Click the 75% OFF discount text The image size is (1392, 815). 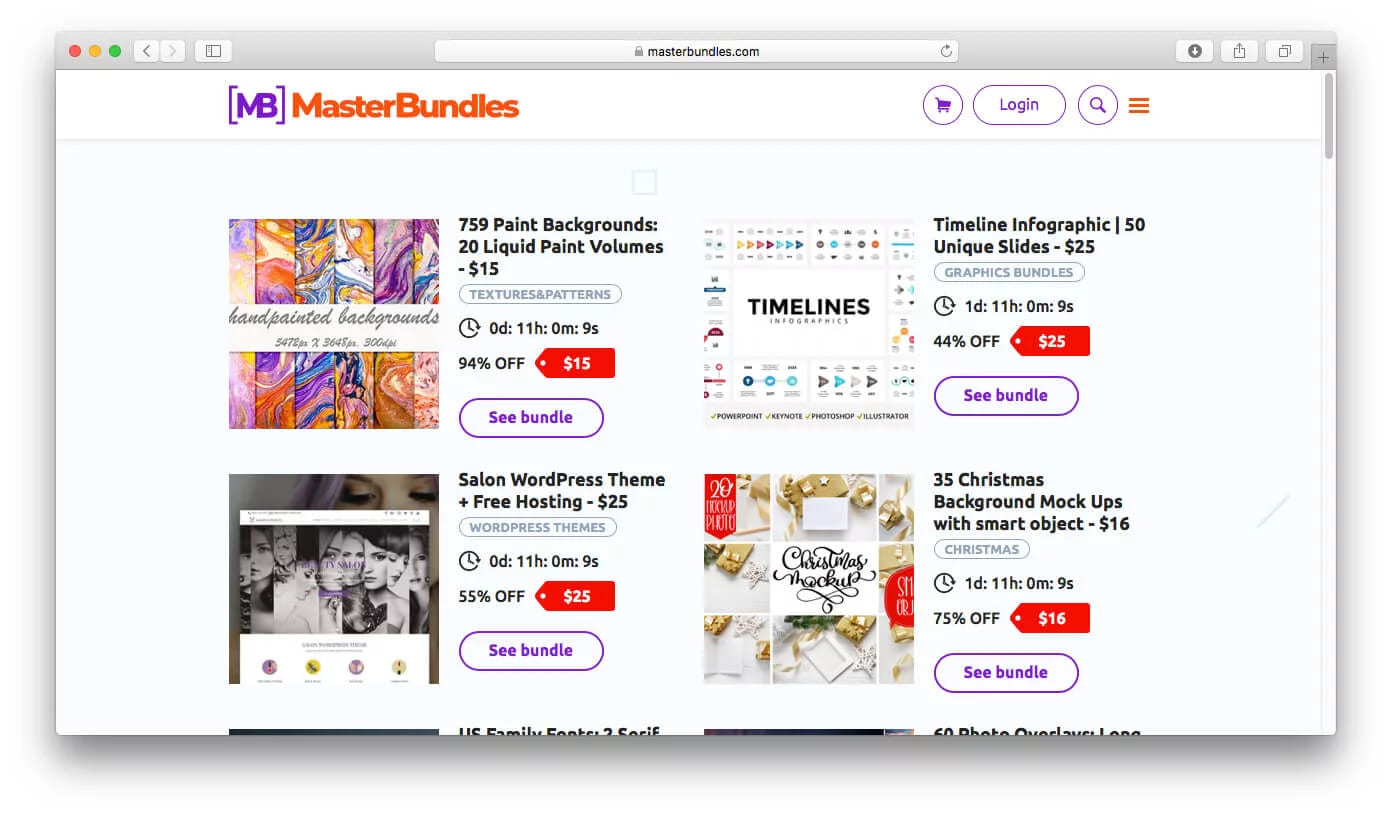[966, 618]
